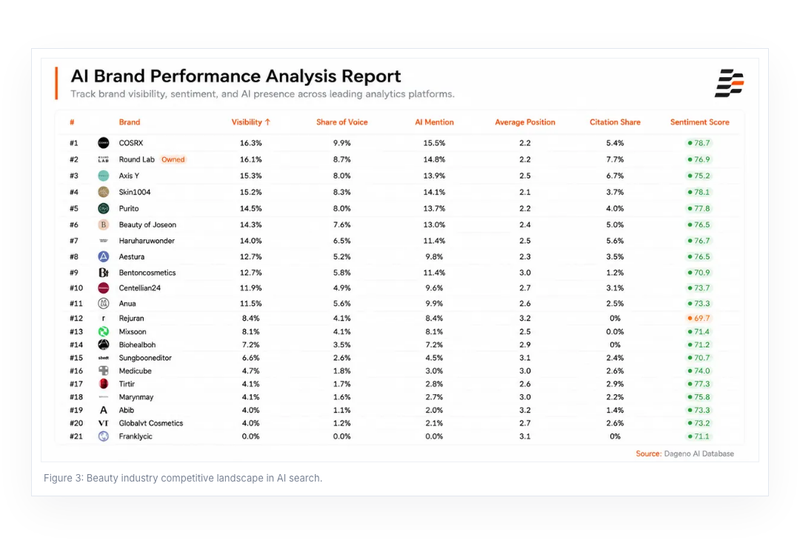Select the Share of Voice column header
This screenshot has width=800, height=546.
[342, 122]
